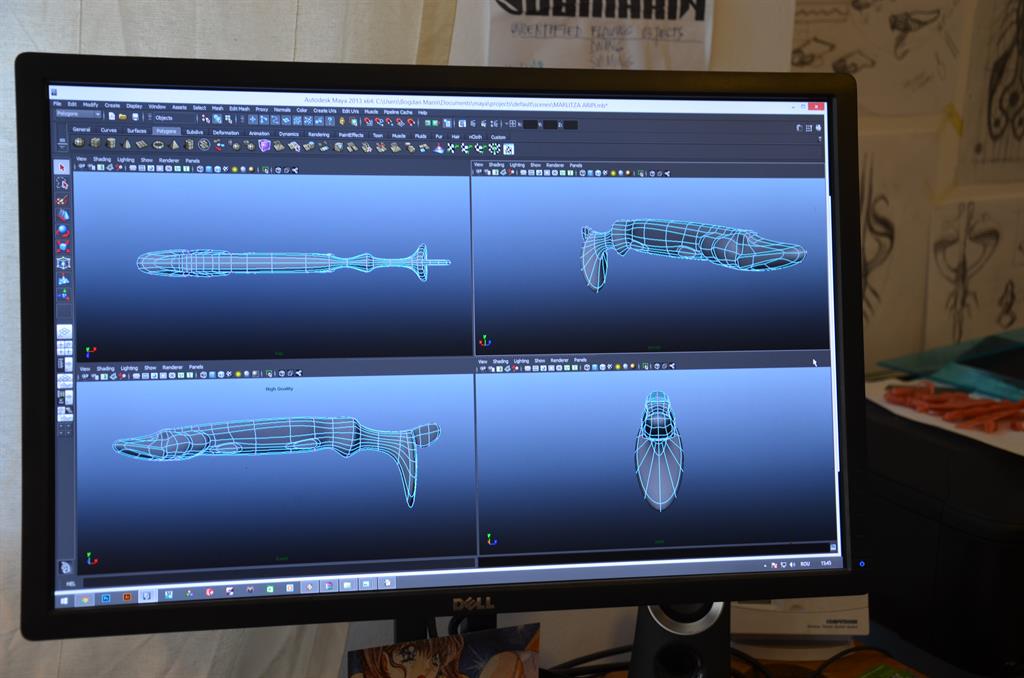
Task: Activate the Rotate tool in toolbox
Action: point(63,231)
